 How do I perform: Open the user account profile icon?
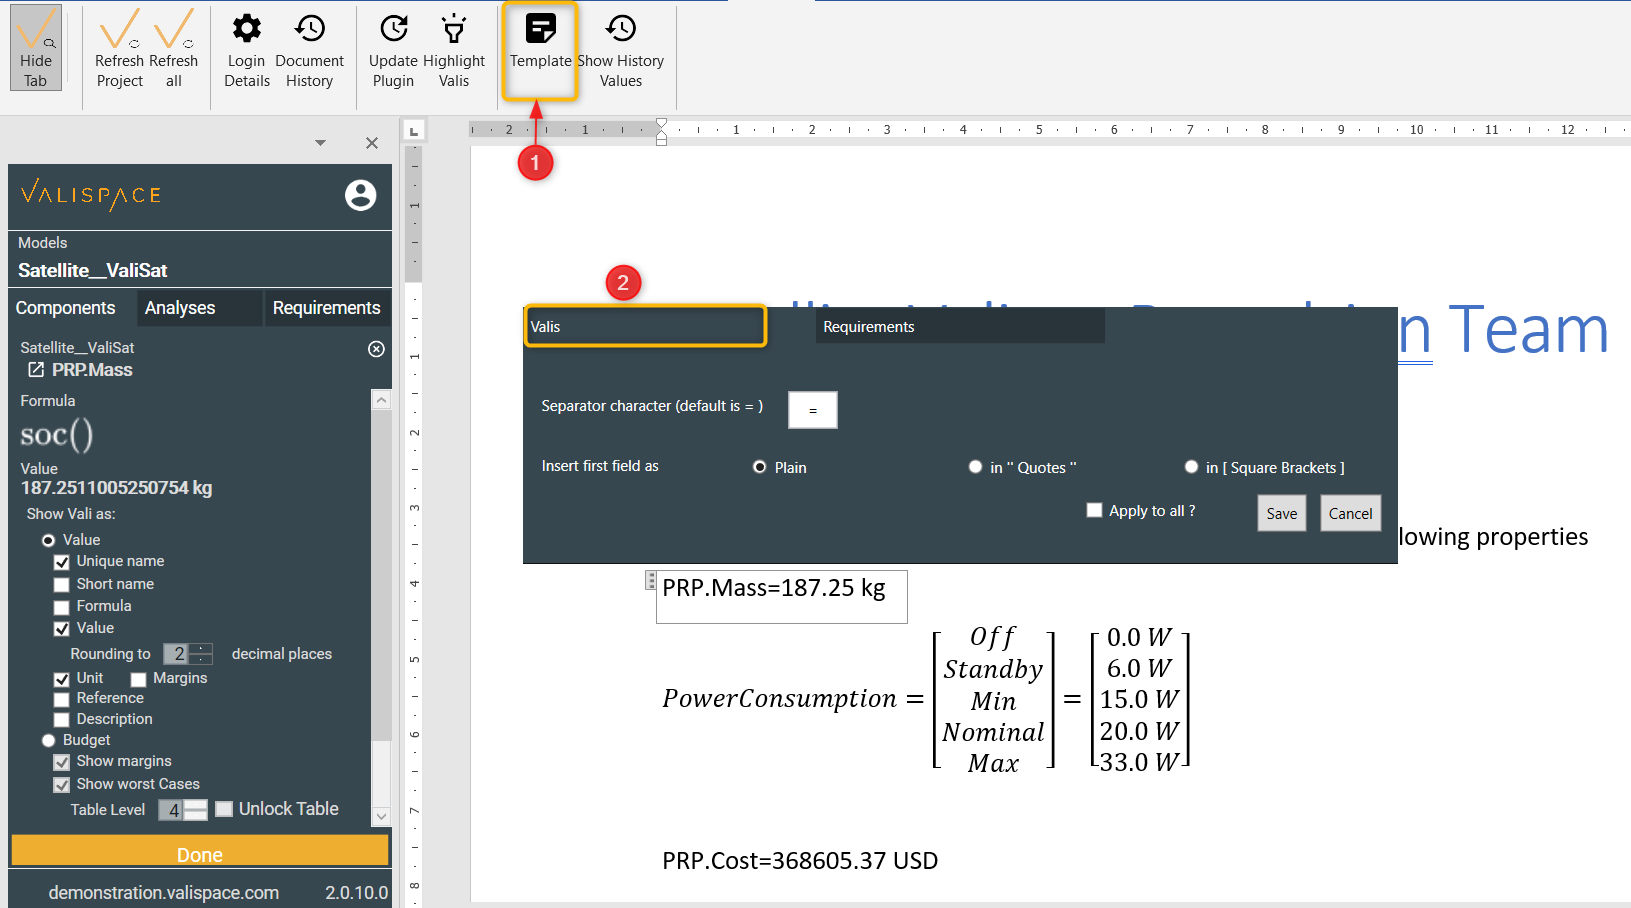[361, 195]
